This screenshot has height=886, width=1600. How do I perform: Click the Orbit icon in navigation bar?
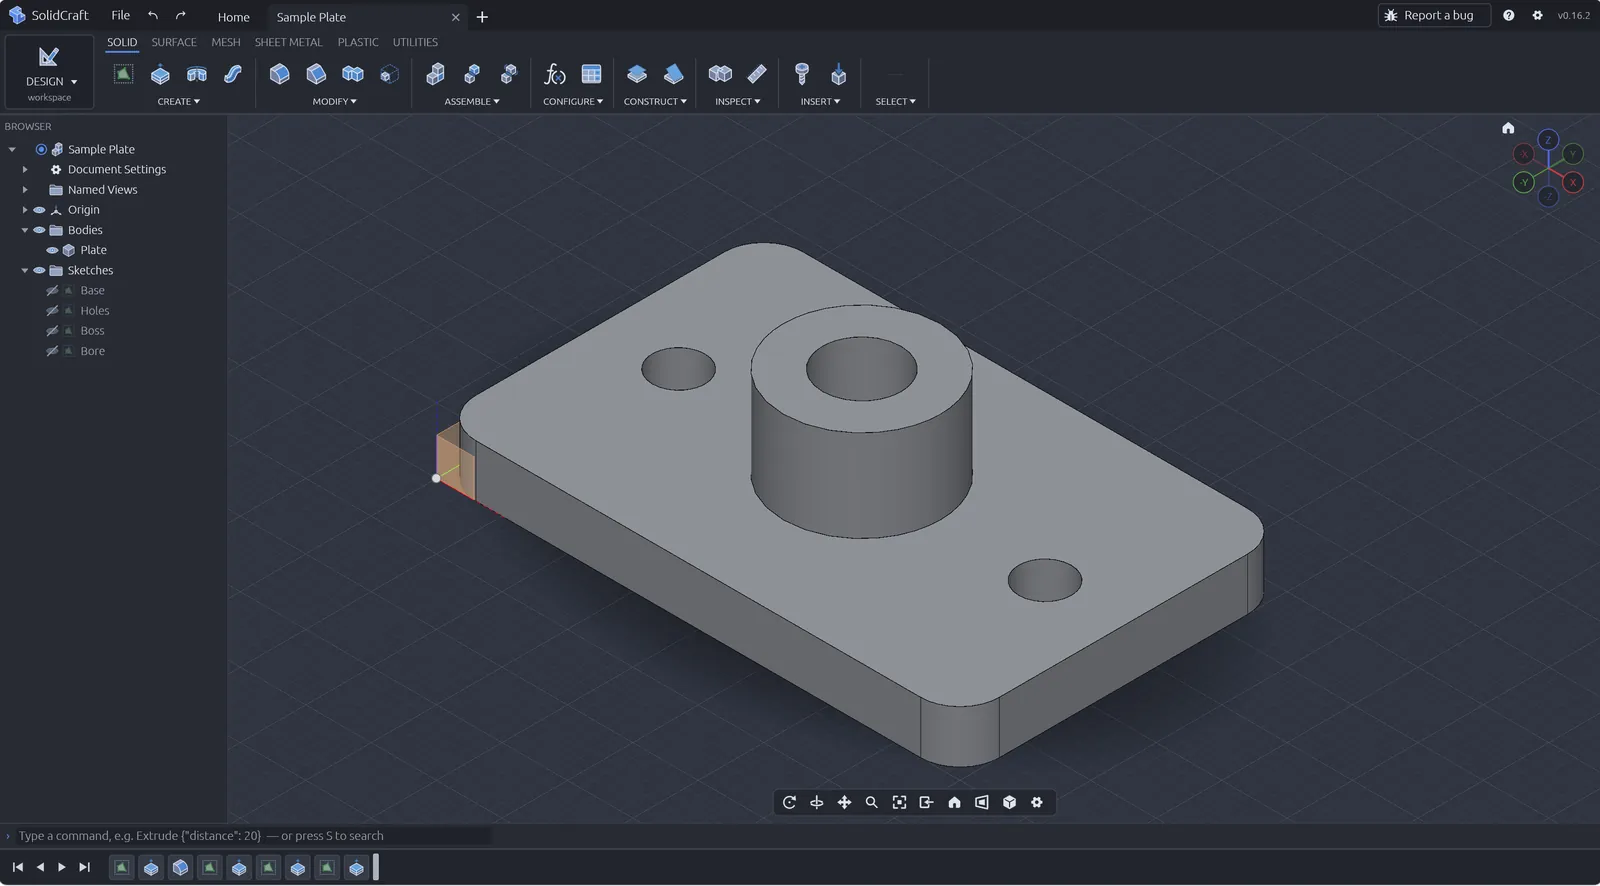pyautogui.click(x=789, y=802)
